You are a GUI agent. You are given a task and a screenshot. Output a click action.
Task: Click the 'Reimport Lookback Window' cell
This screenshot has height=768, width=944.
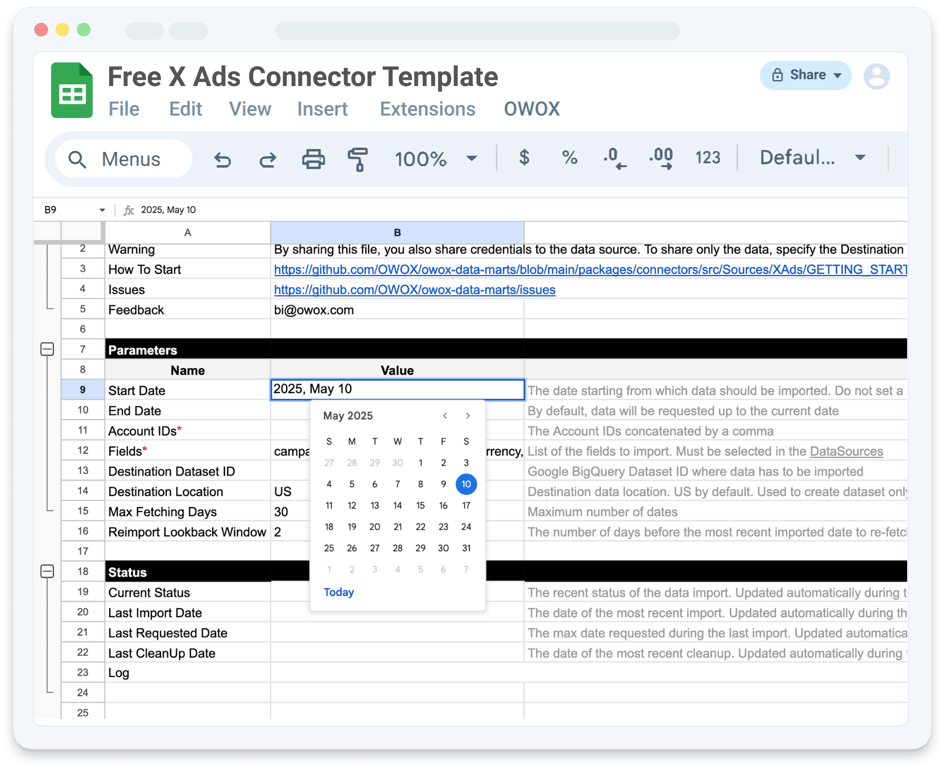pos(188,532)
